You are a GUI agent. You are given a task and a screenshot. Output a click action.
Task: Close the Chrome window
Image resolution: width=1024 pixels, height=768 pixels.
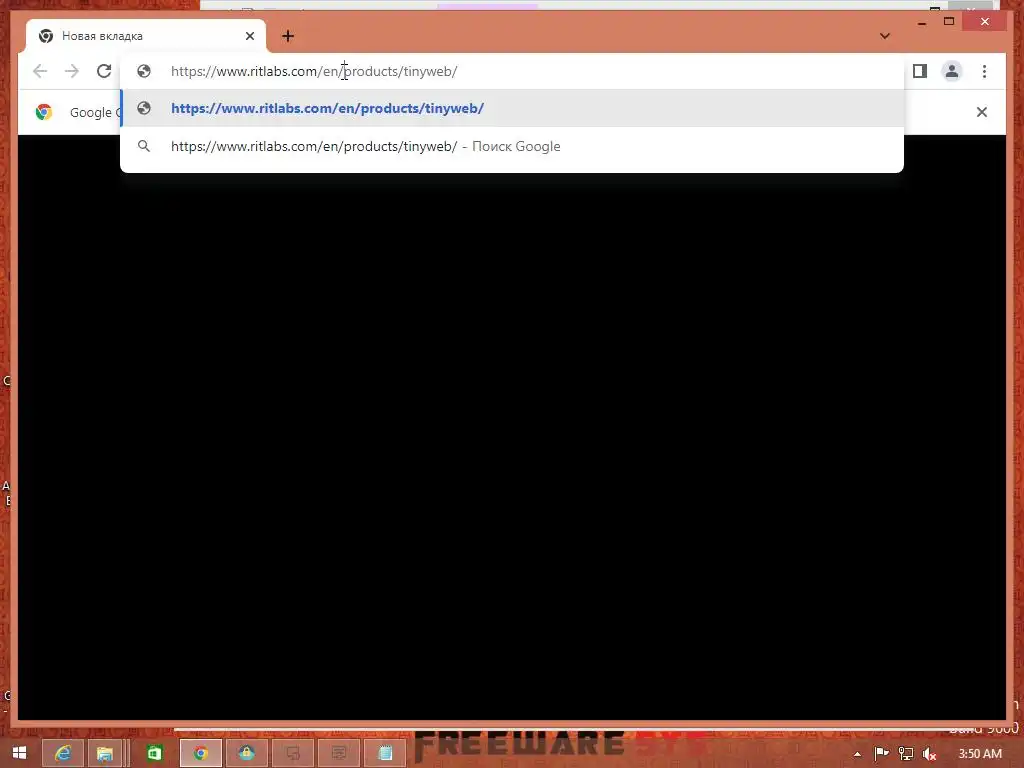pyautogui.click(x=985, y=22)
